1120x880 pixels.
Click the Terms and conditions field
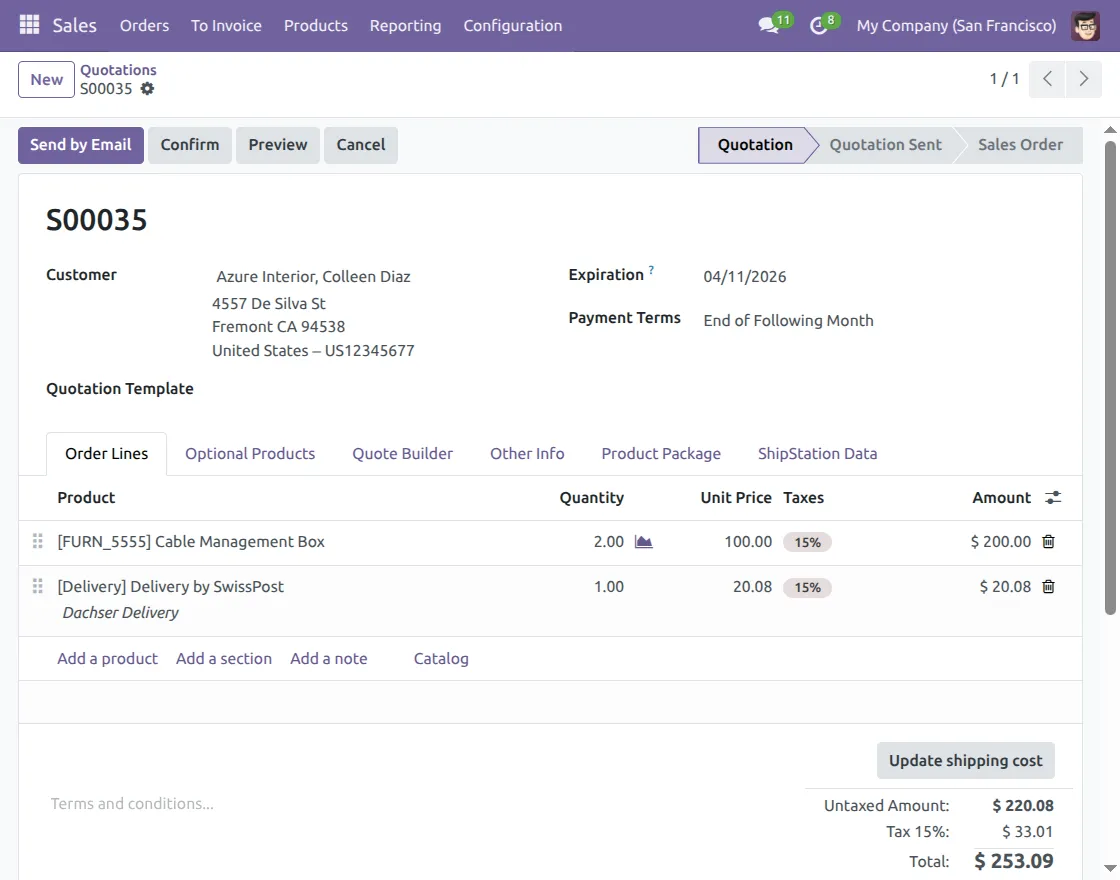click(x=131, y=803)
